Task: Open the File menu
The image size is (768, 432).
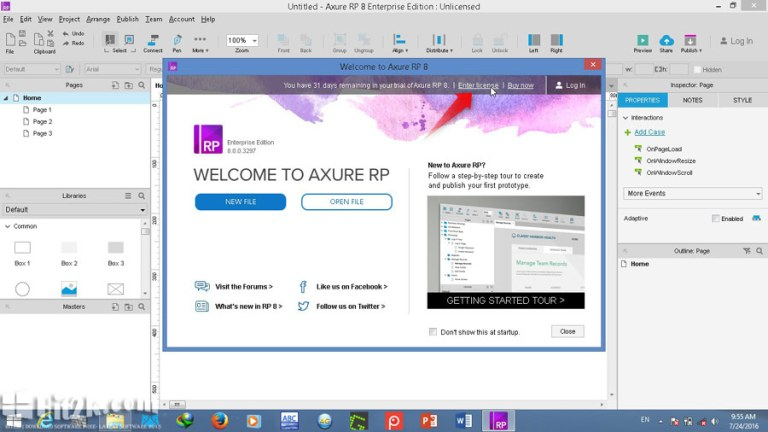Action: pos(8,19)
